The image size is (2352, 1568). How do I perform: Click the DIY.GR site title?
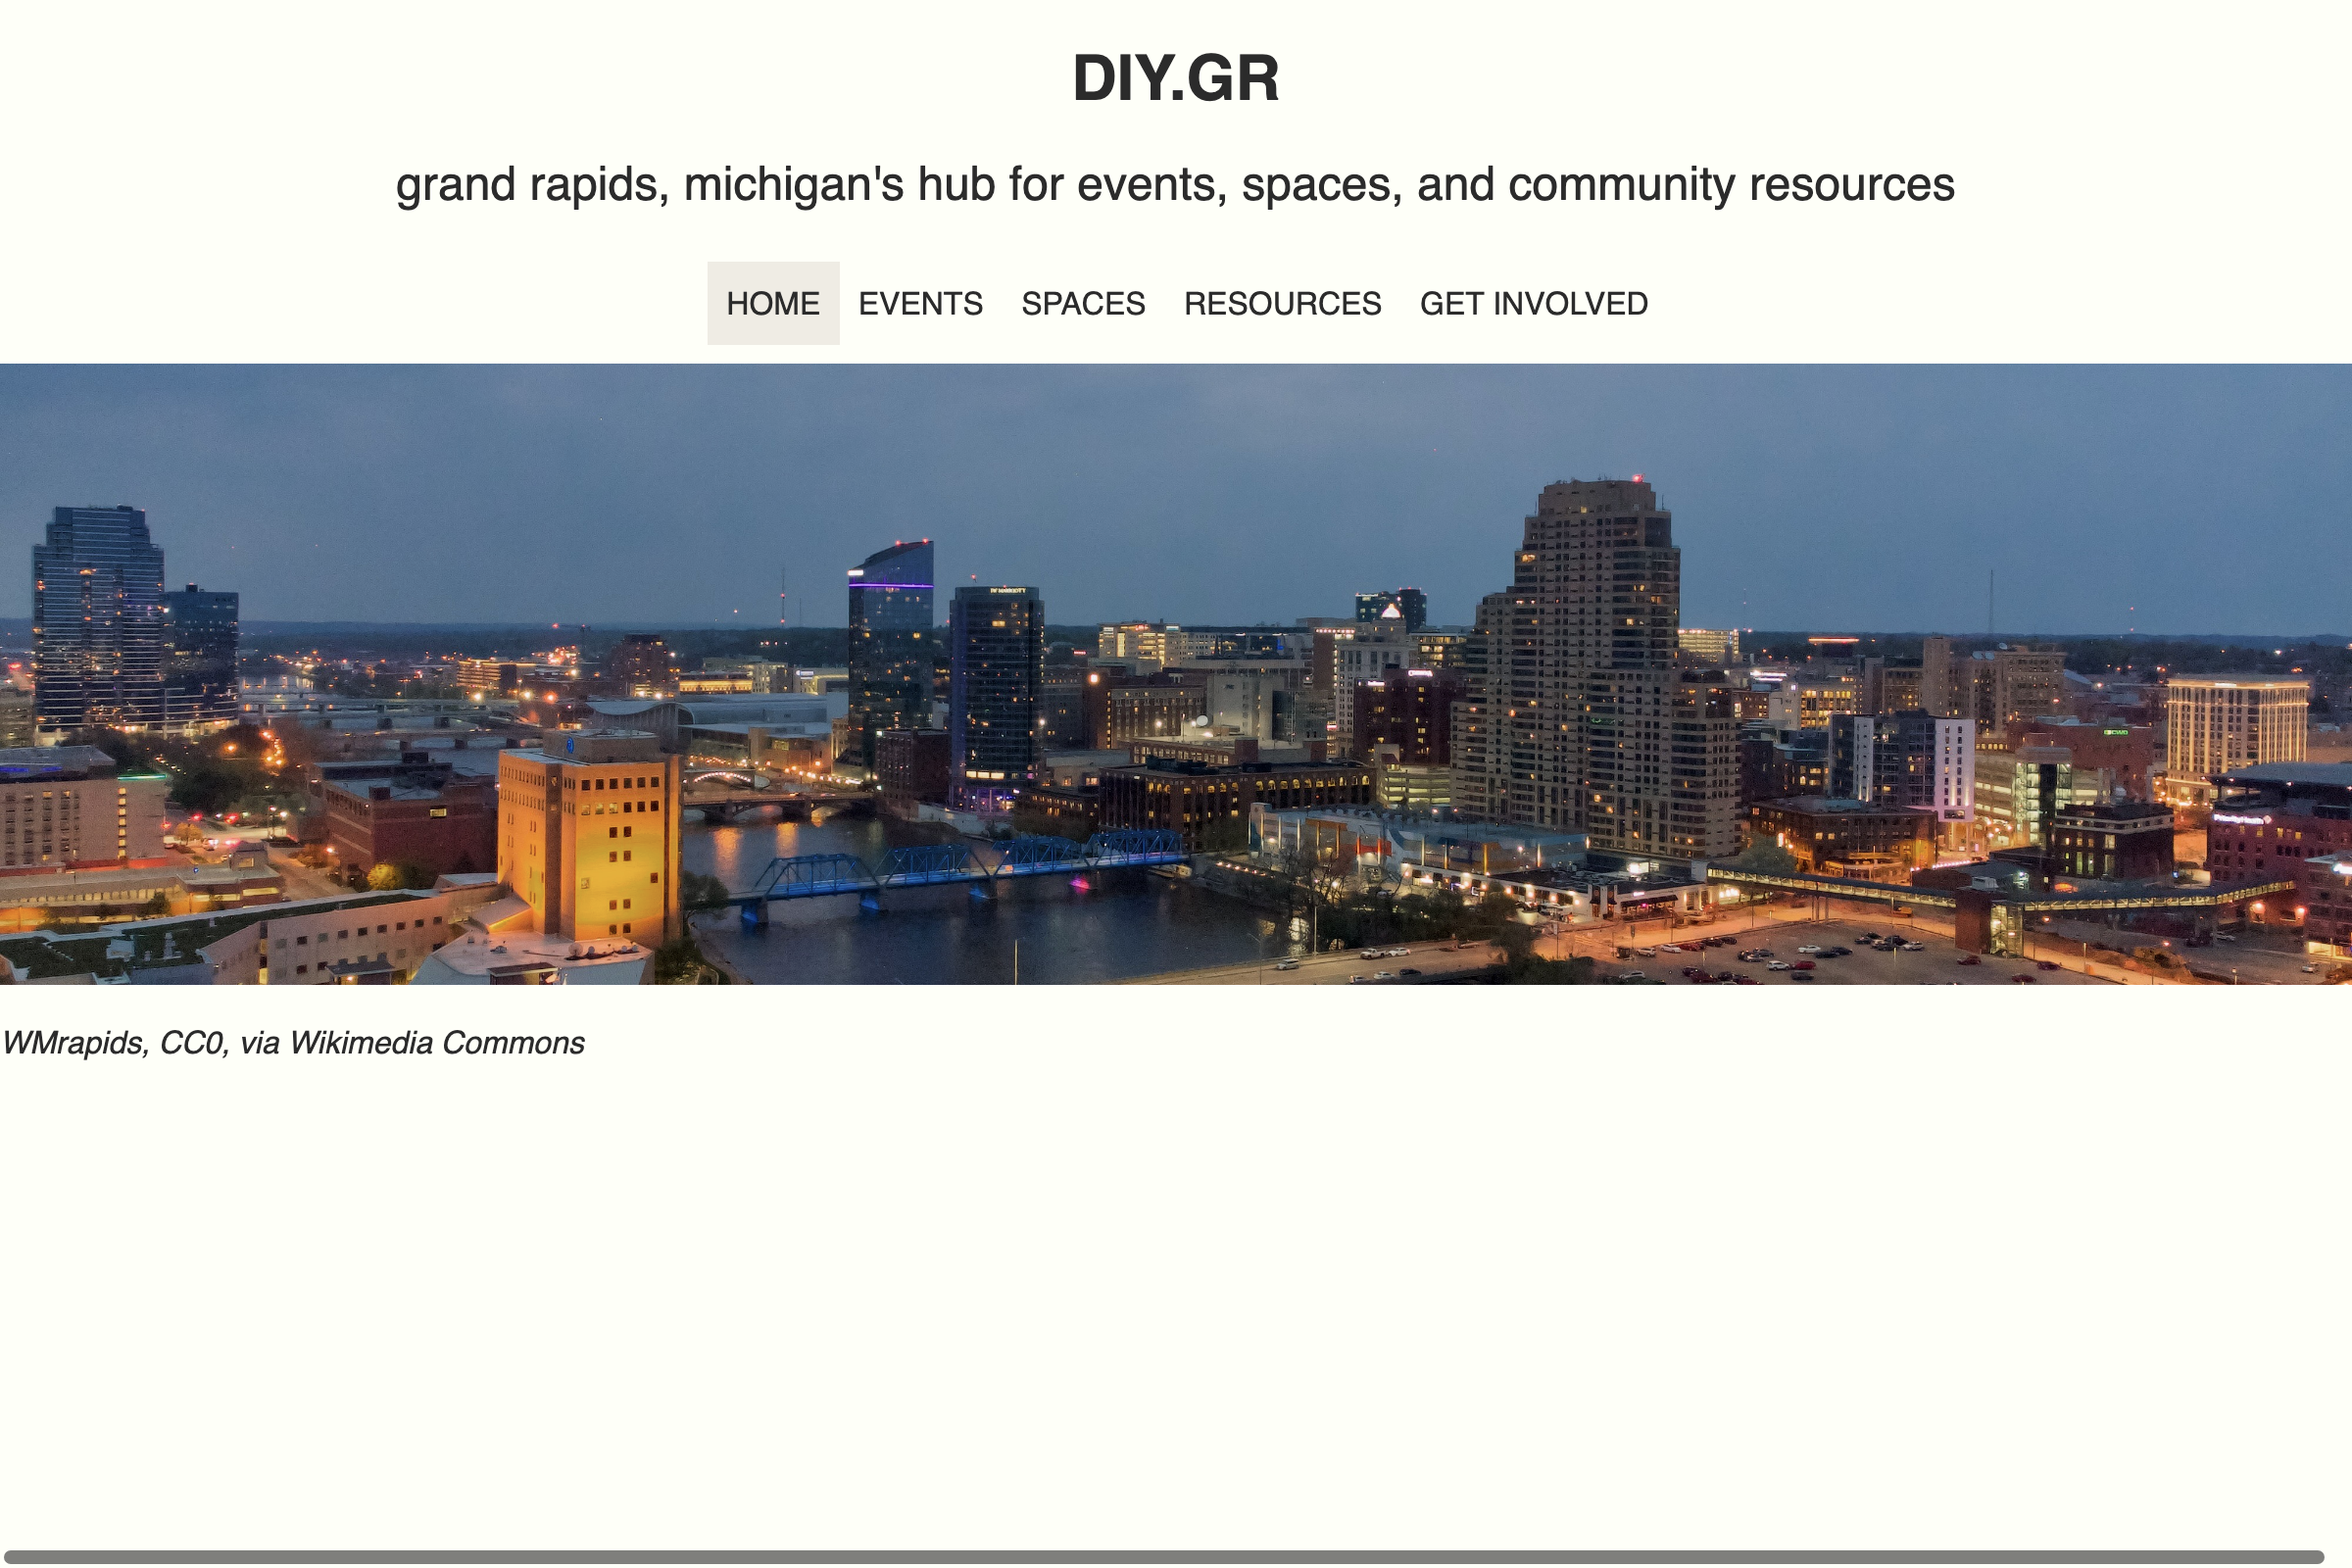[x=1175, y=78]
